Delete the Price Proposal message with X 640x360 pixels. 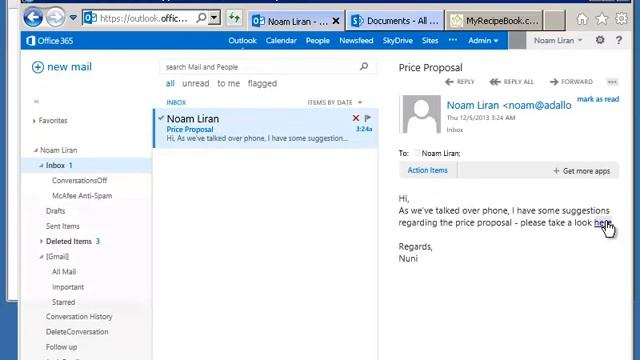pyautogui.click(x=356, y=118)
